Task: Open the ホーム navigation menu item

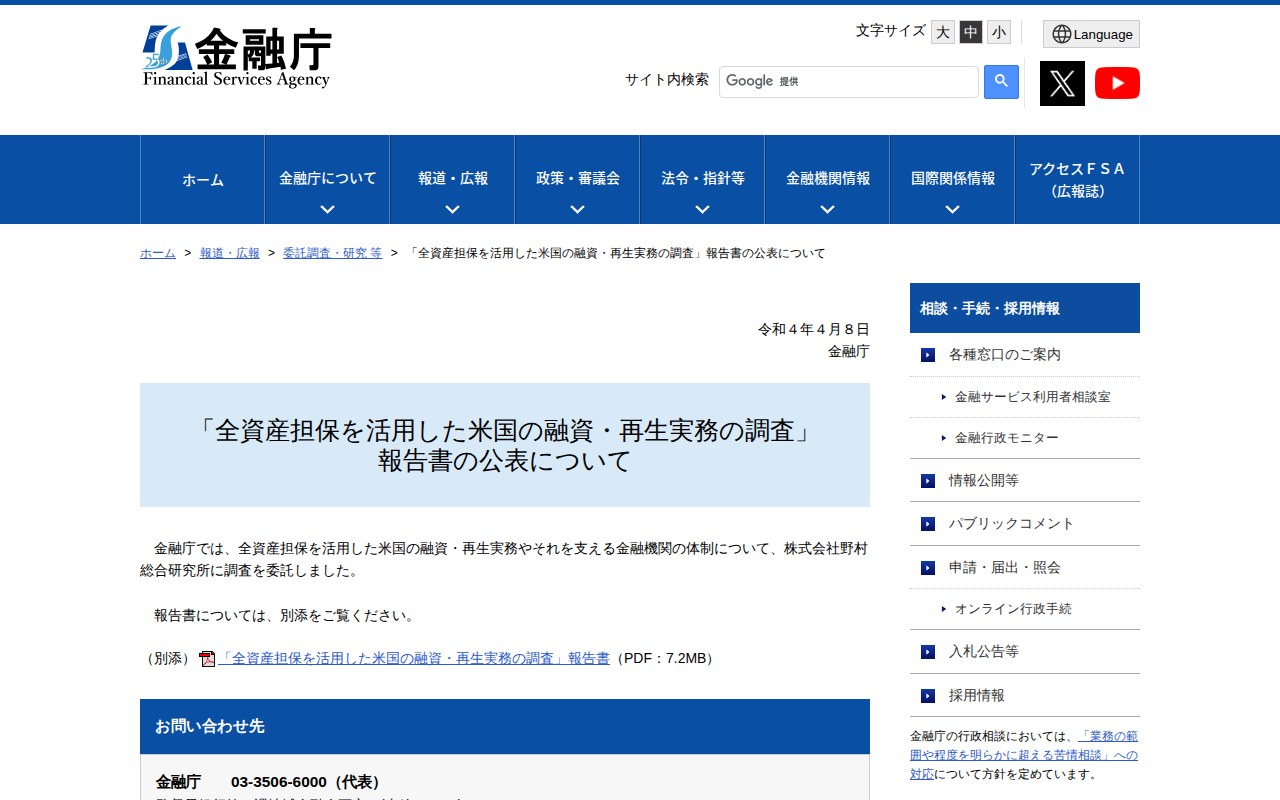Action: coord(202,180)
